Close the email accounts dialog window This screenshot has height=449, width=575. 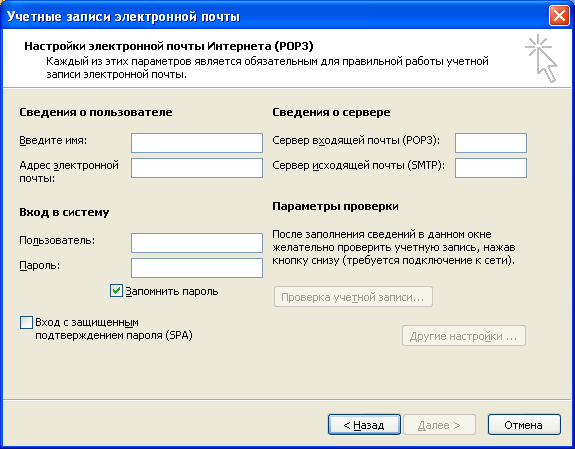tap(559, 16)
